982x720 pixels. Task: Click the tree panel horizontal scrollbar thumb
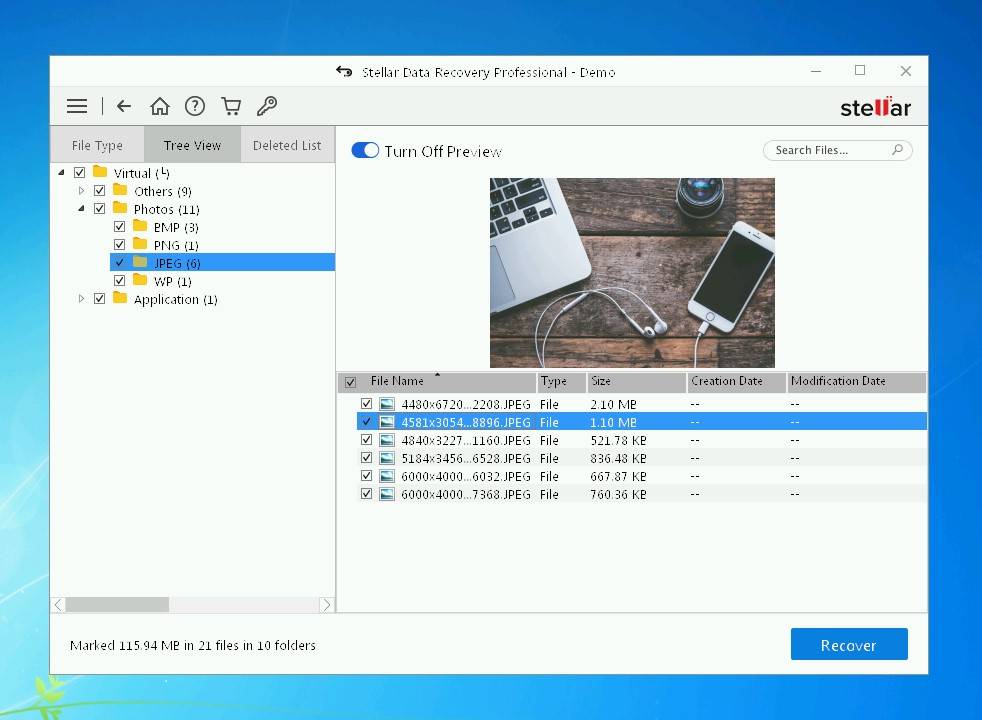coord(118,605)
